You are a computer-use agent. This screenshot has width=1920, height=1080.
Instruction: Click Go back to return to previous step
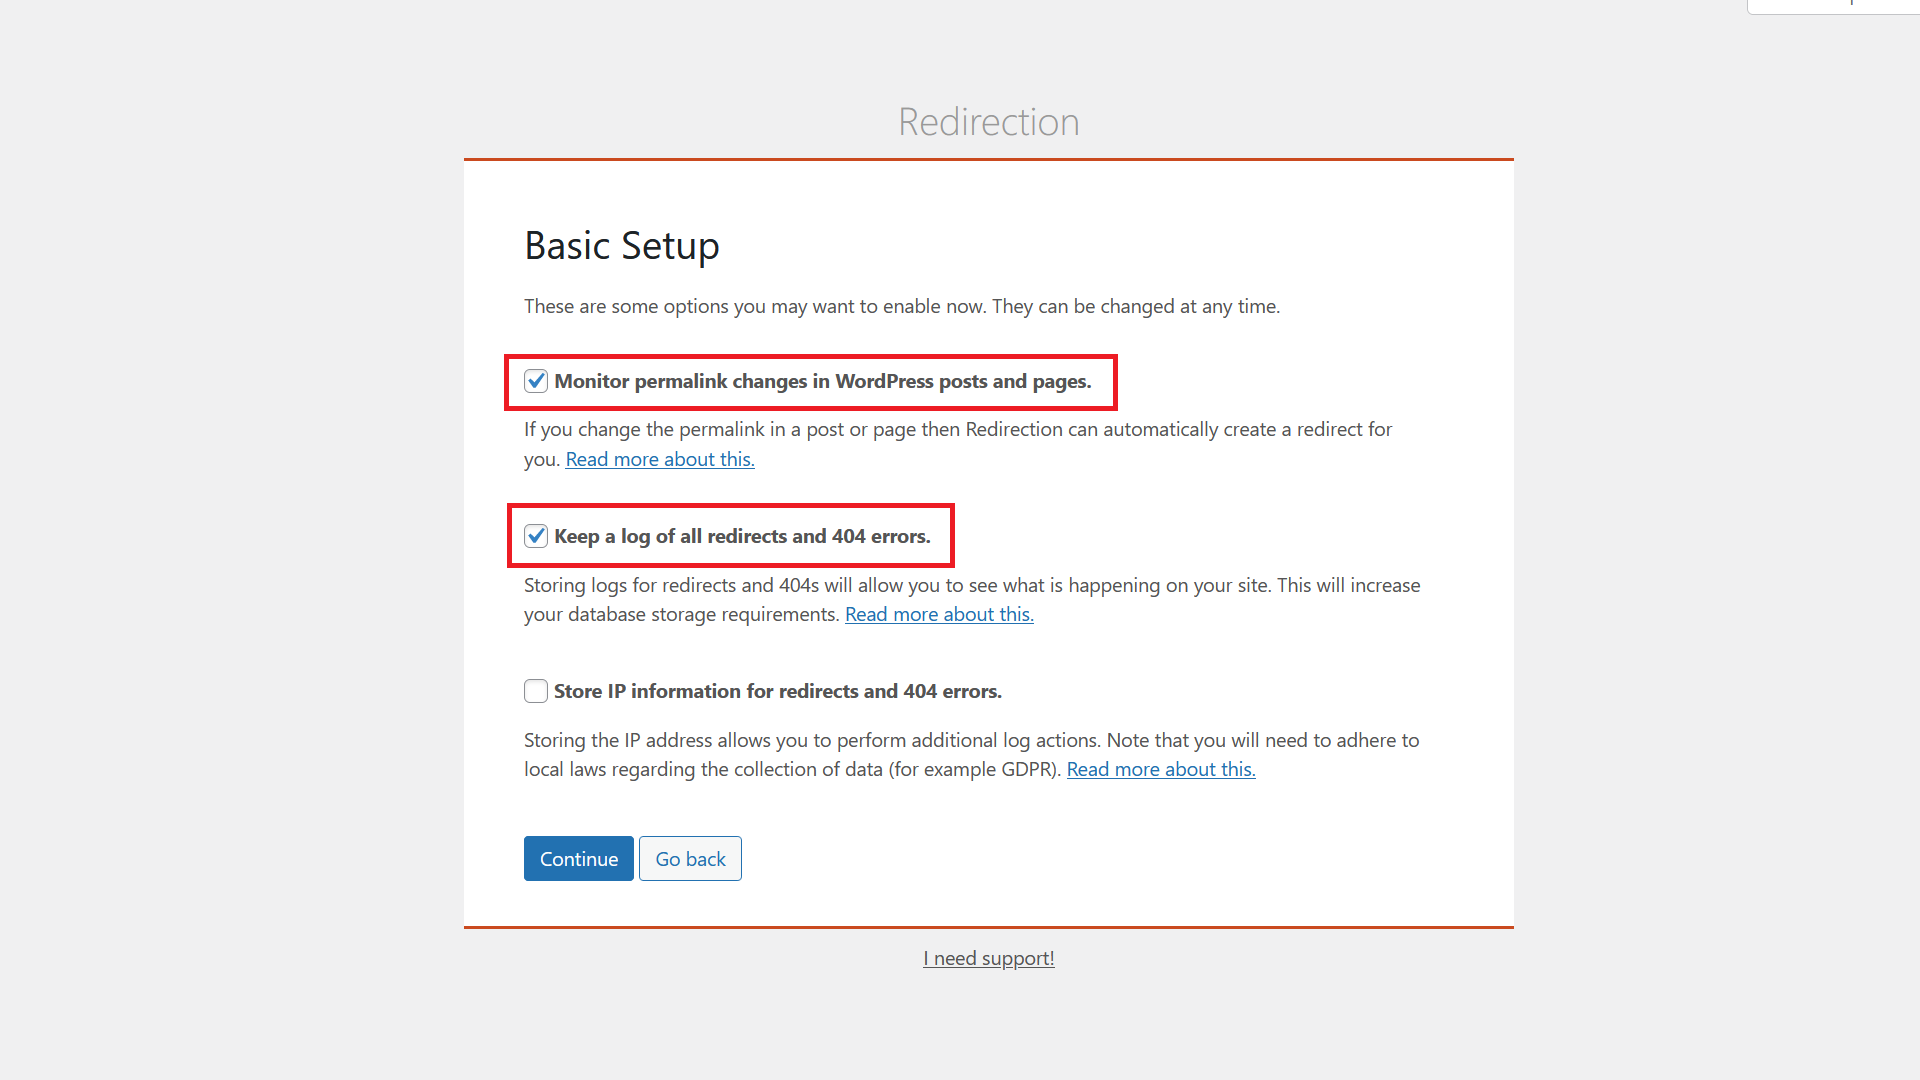point(690,858)
